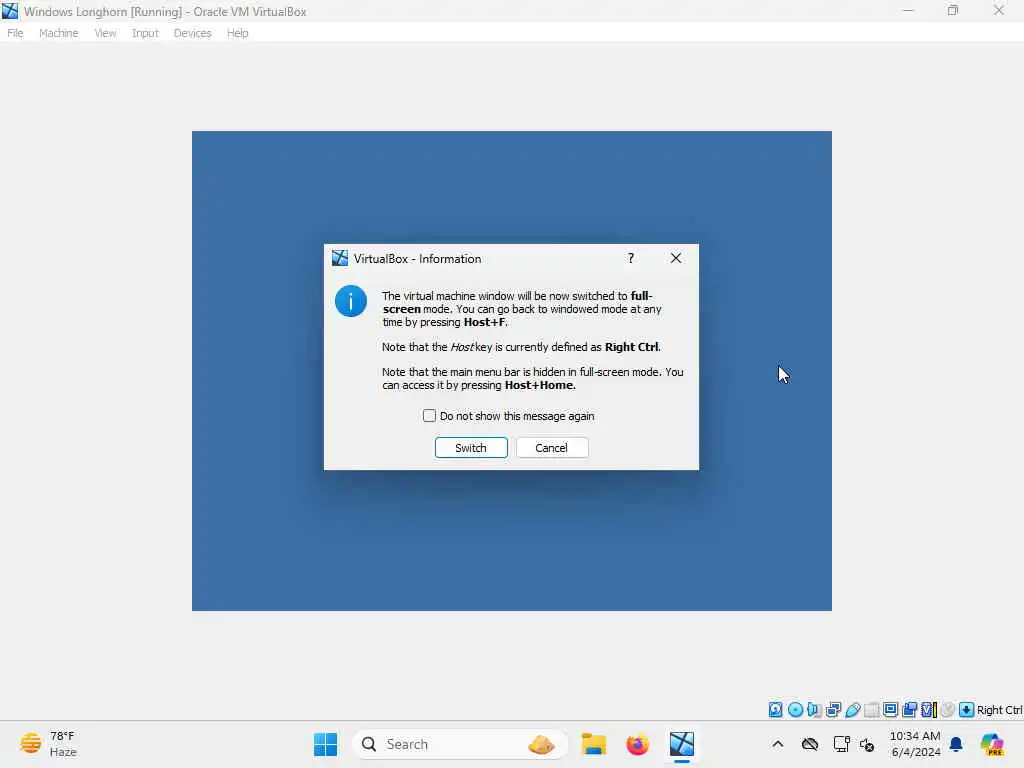The height and width of the screenshot is (768, 1024).
Task: Click the display settings status icon
Action: [x=890, y=710]
